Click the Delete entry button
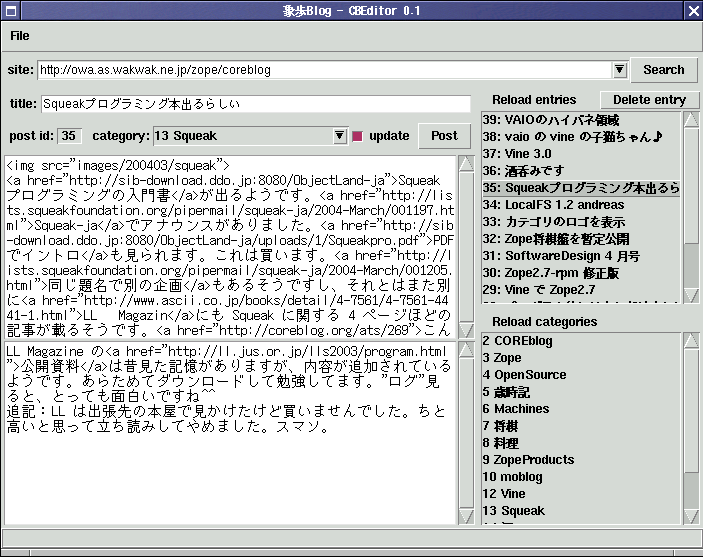This screenshot has width=703, height=557. tap(649, 100)
